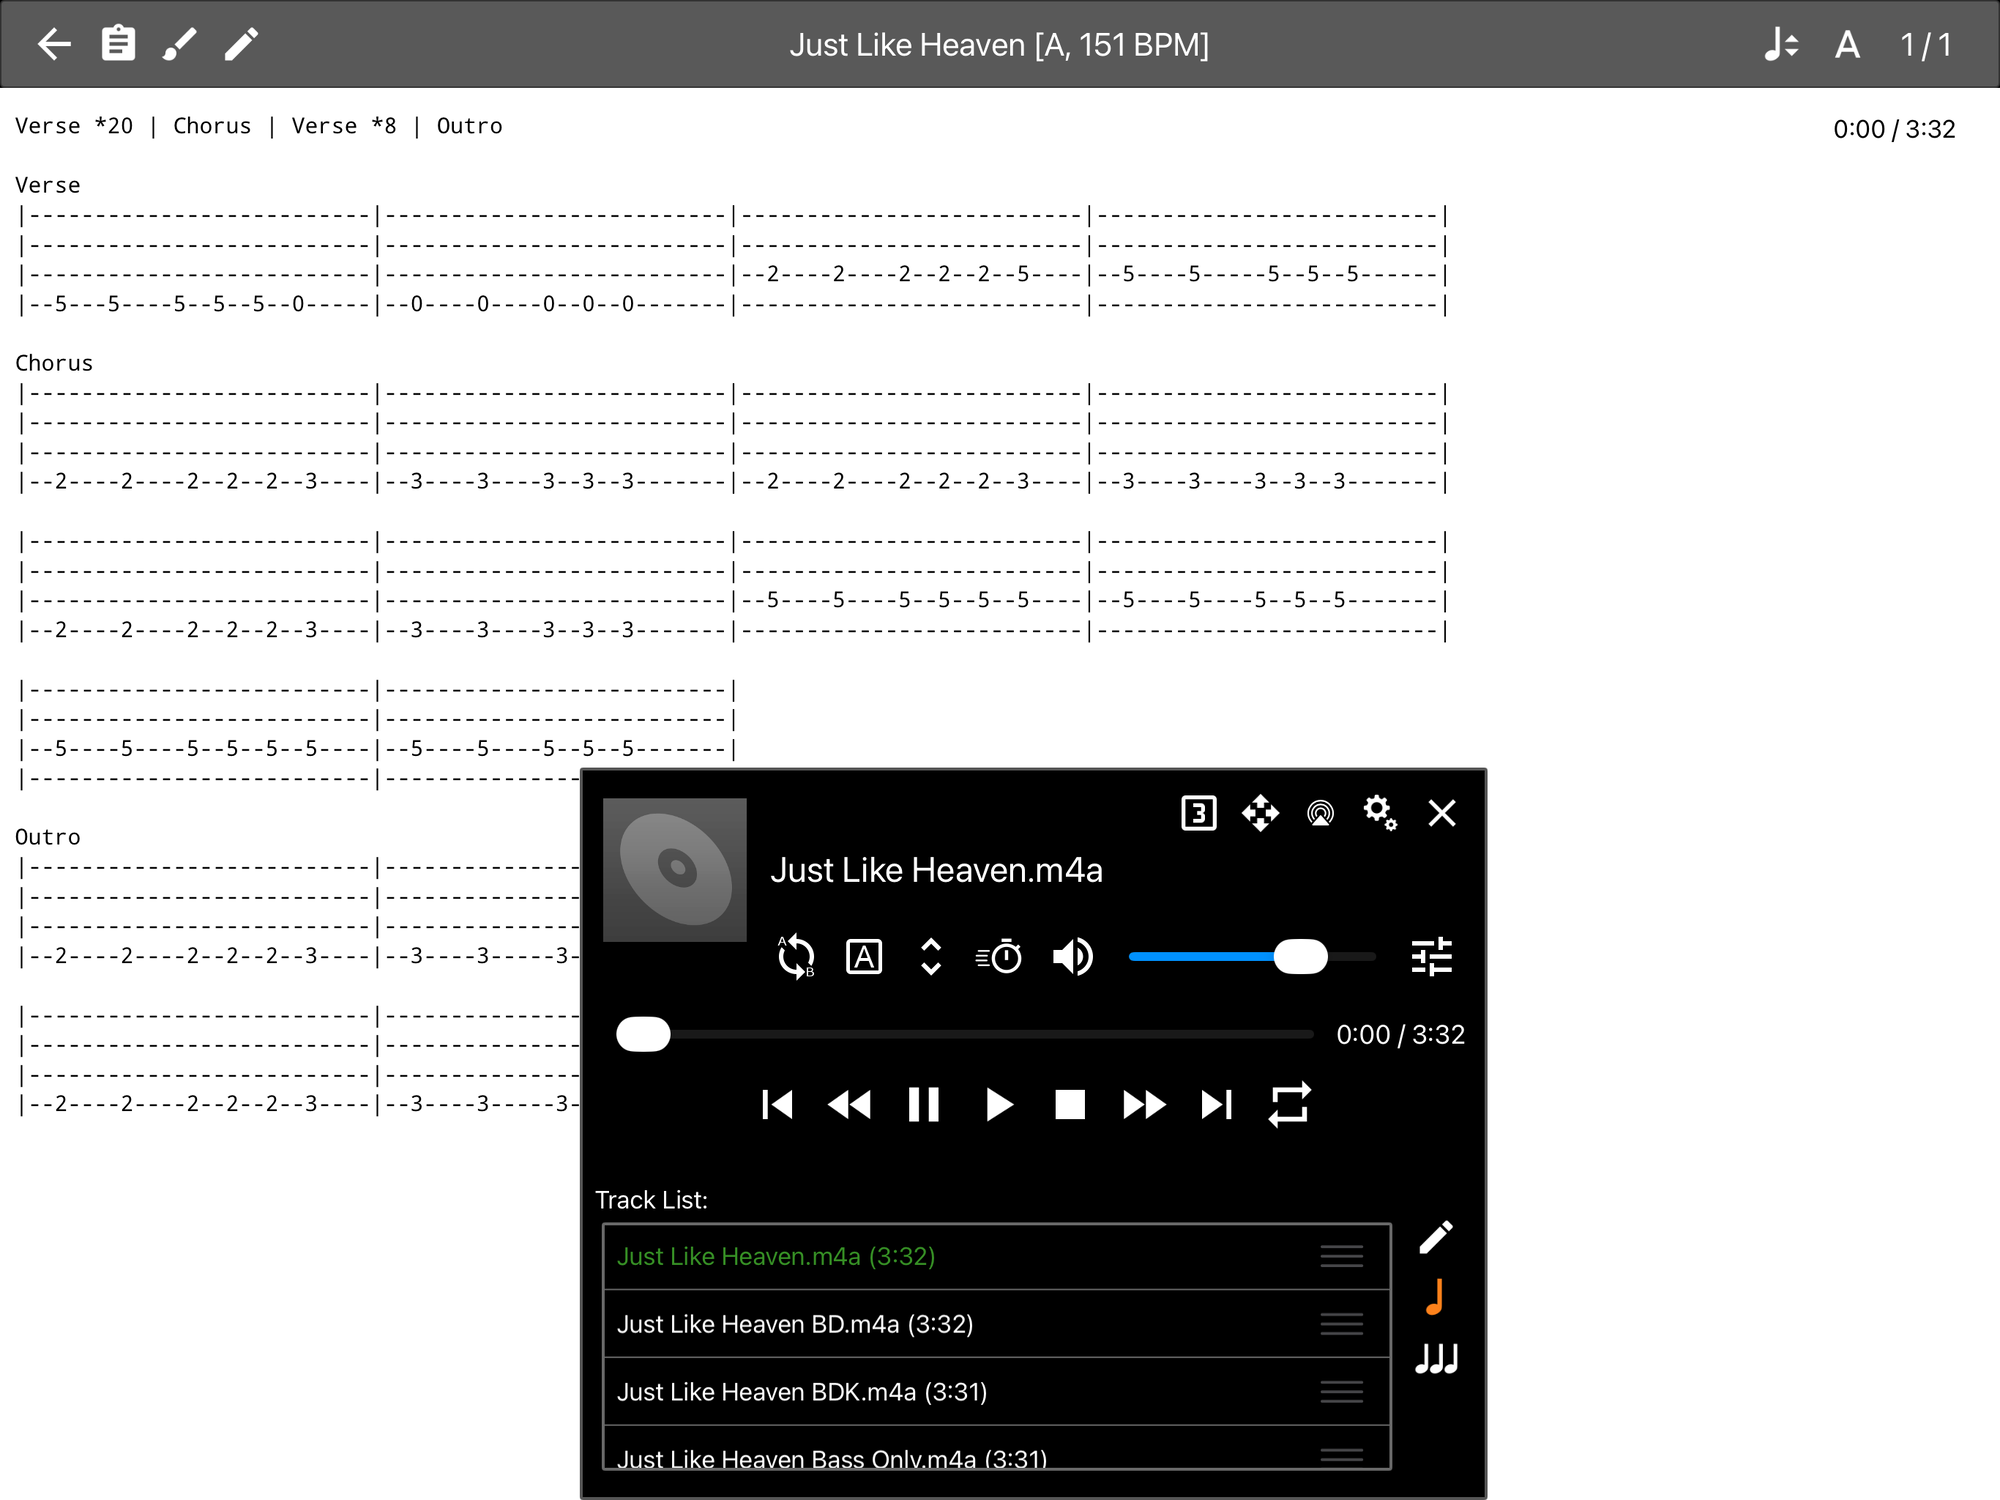Tap the page indicator 1 / 1
Viewport: 2000px width, 1500px height.
[1925, 45]
